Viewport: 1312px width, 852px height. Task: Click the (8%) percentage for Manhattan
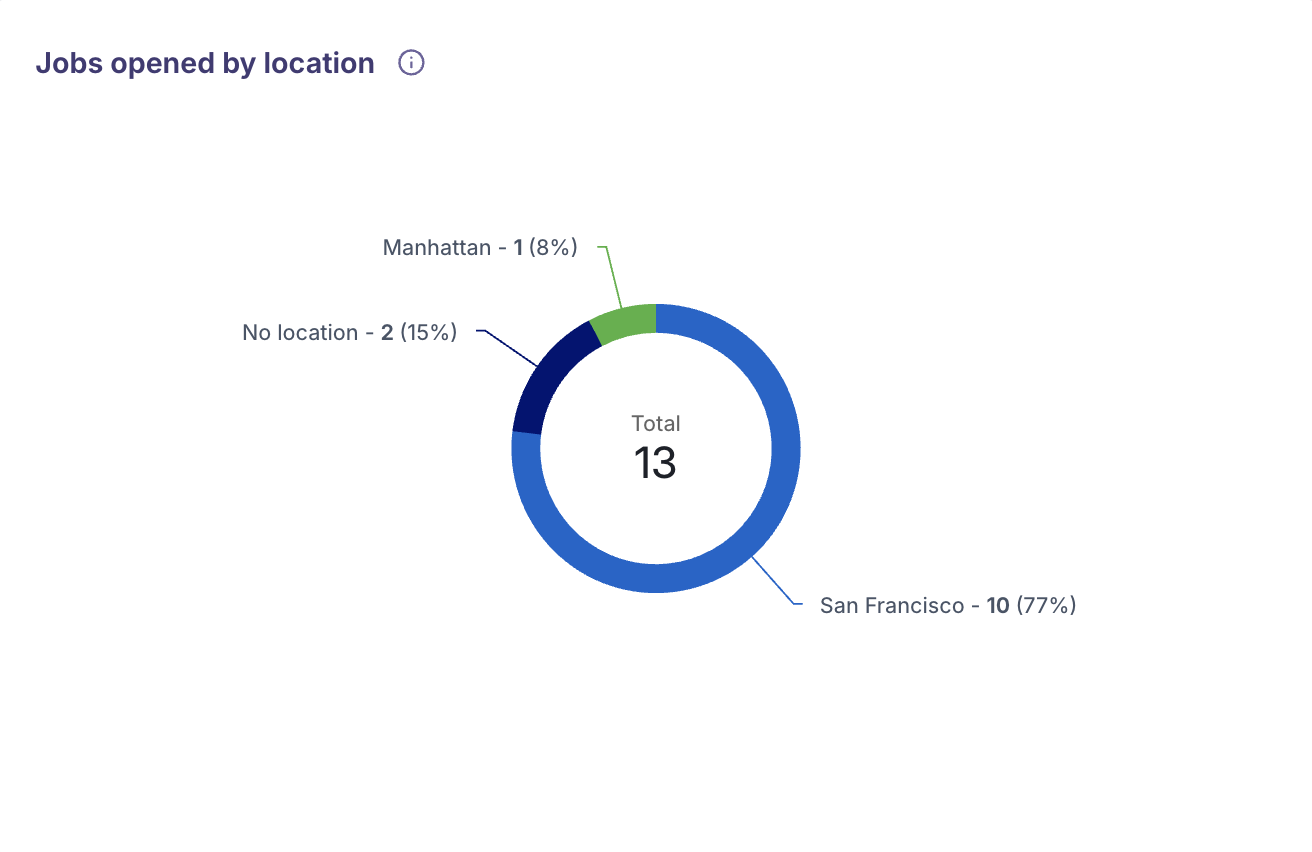(x=553, y=247)
